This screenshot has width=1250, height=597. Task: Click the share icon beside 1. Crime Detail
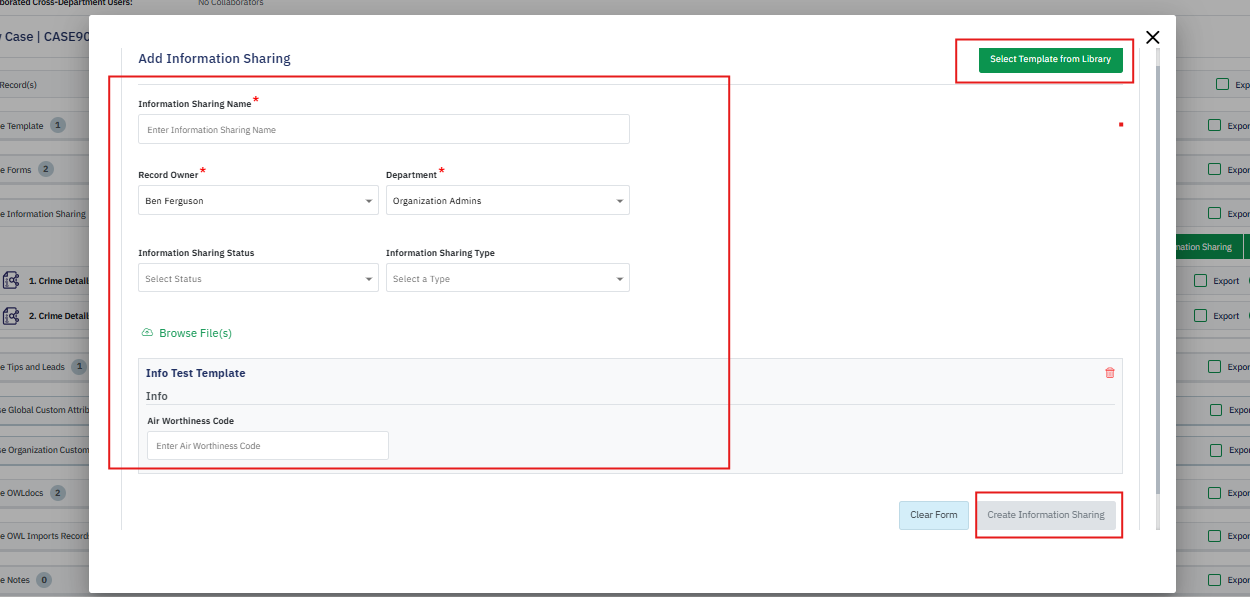pyautogui.click(x=11, y=281)
